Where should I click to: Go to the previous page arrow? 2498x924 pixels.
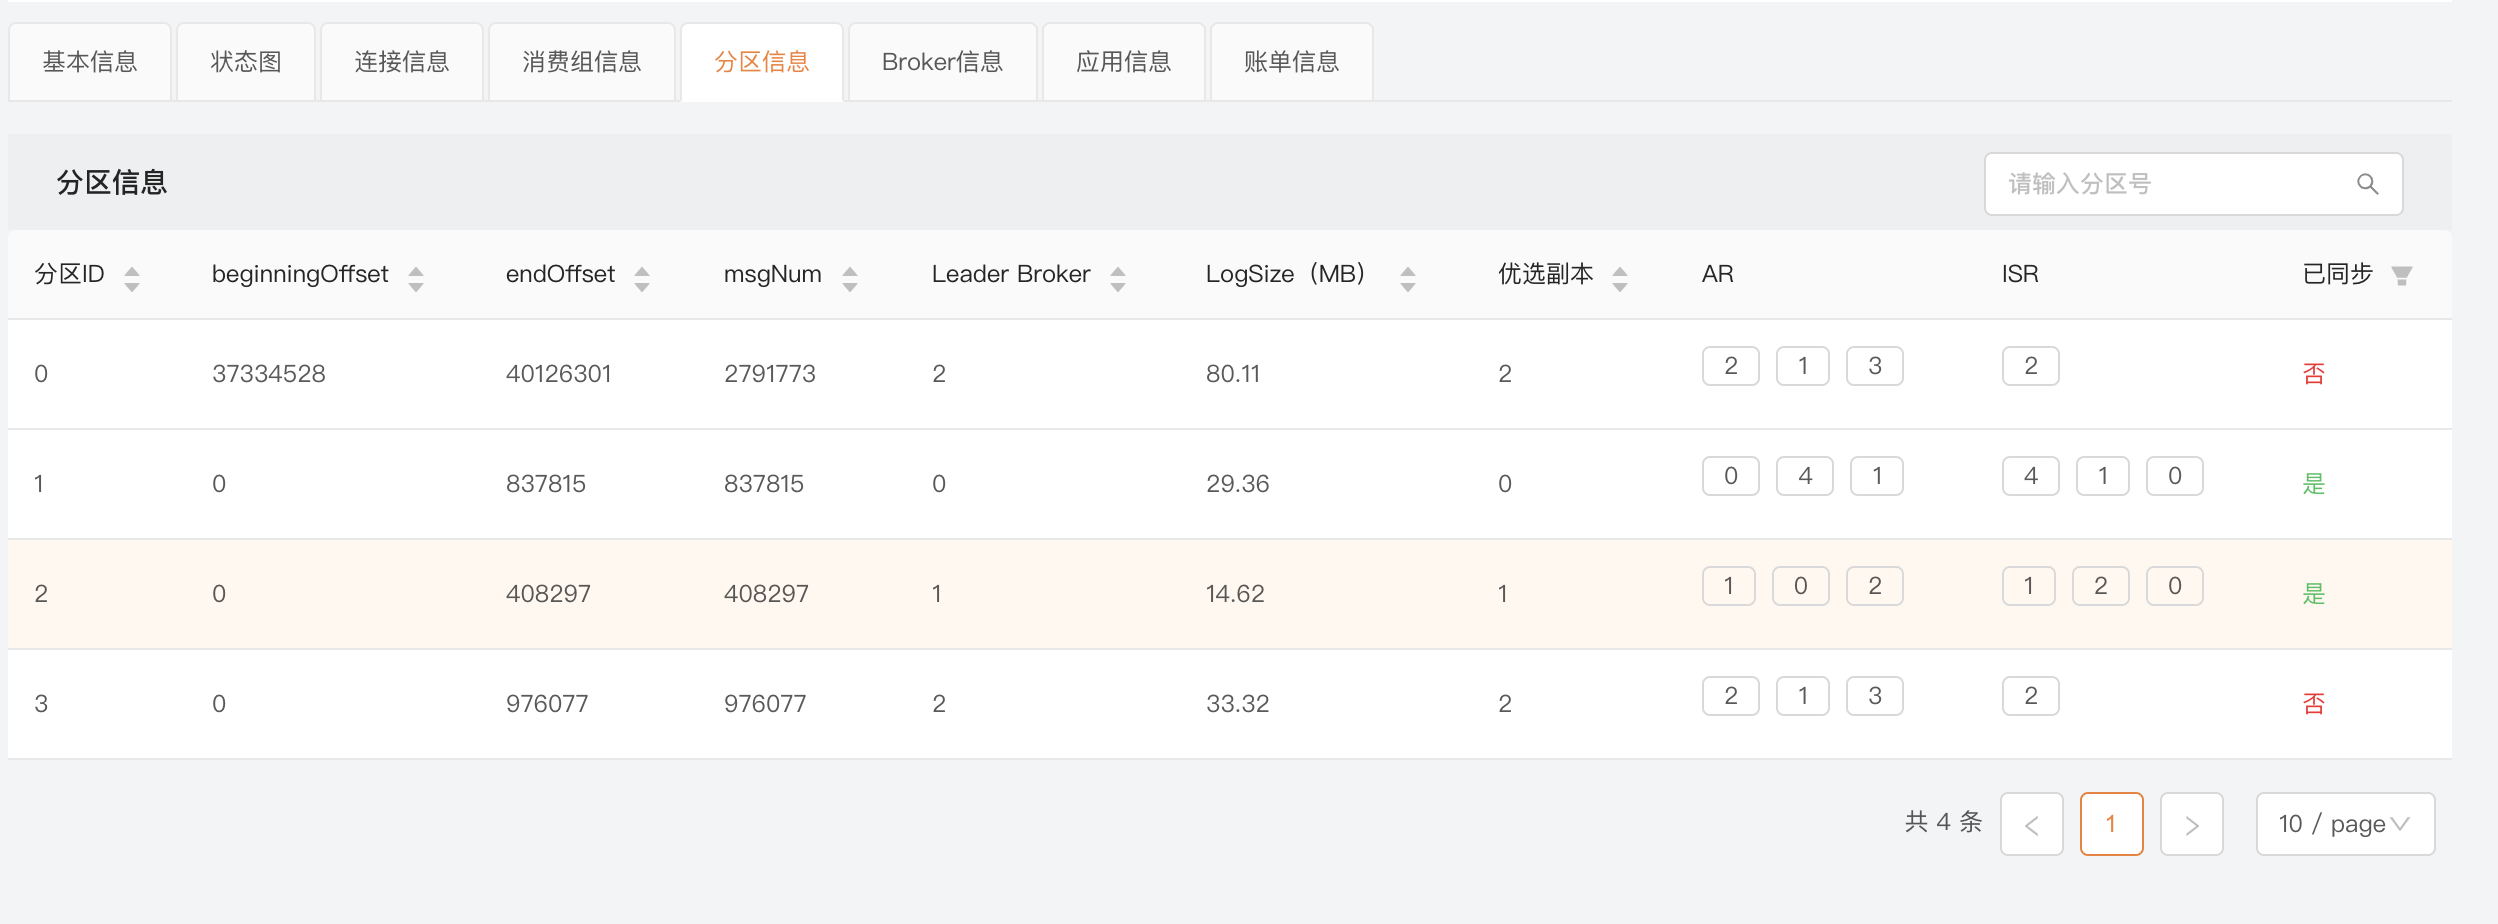click(2031, 824)
